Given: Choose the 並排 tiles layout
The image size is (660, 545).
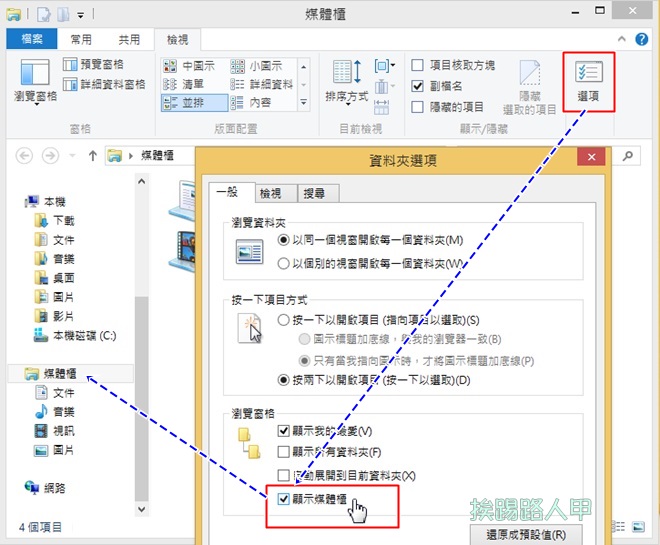Looking at the screenshot, I should coord(187,101).
